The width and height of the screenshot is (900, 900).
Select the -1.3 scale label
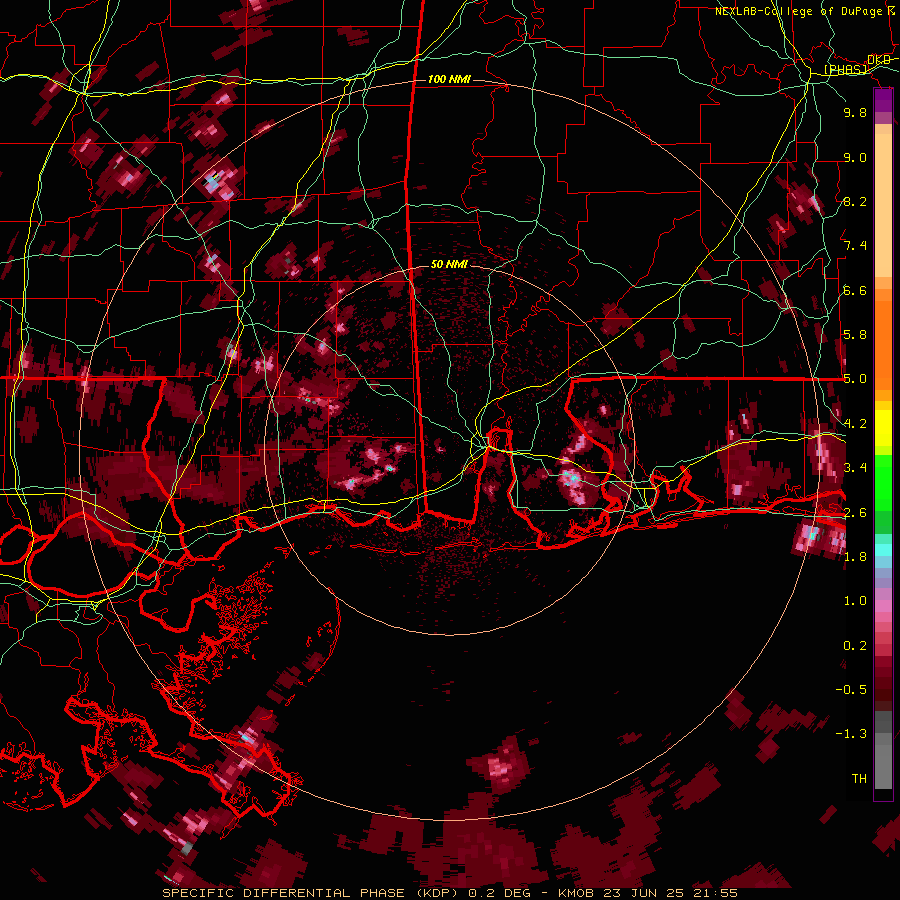(851, 734)
